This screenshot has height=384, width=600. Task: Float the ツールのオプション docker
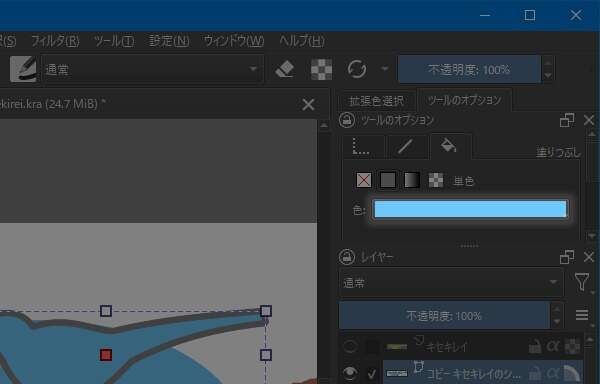click(567, 120)
